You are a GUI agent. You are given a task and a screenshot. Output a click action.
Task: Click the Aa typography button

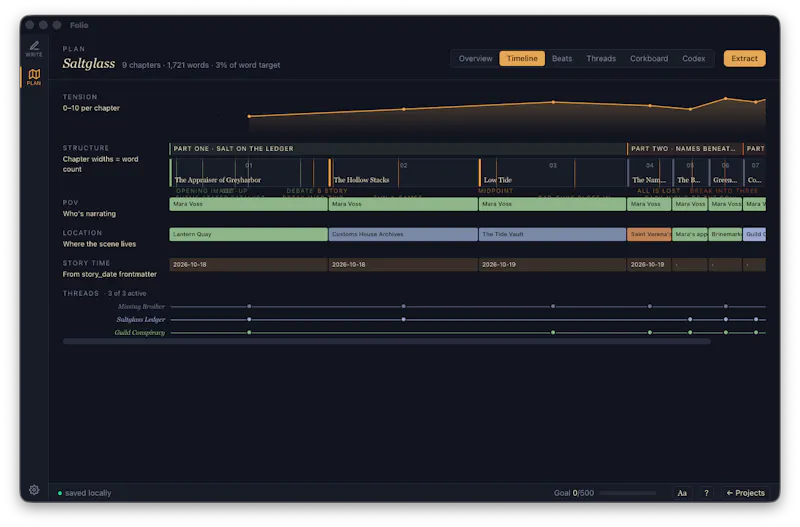point(682,493)
